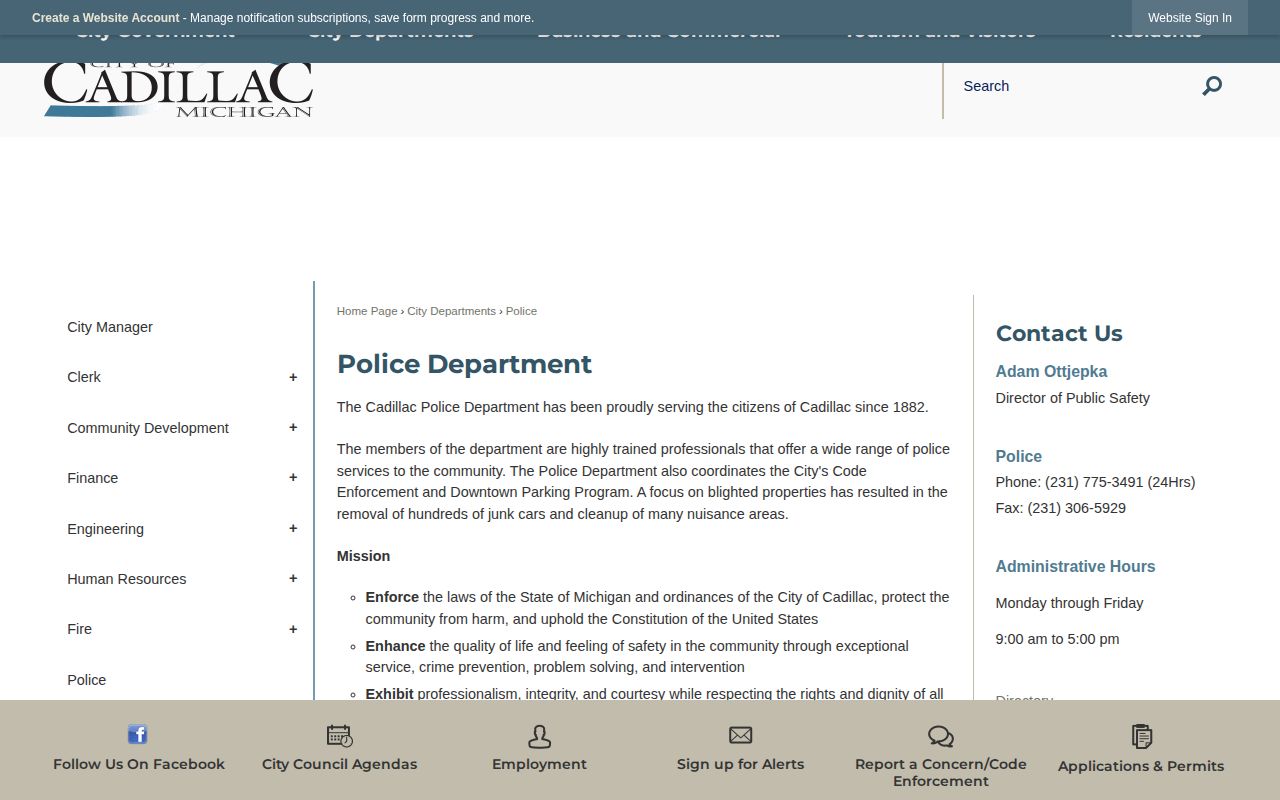Screen dimensions: 1280x800
Task: Expand the Engineering submenu
Action: tap(293, 529)
